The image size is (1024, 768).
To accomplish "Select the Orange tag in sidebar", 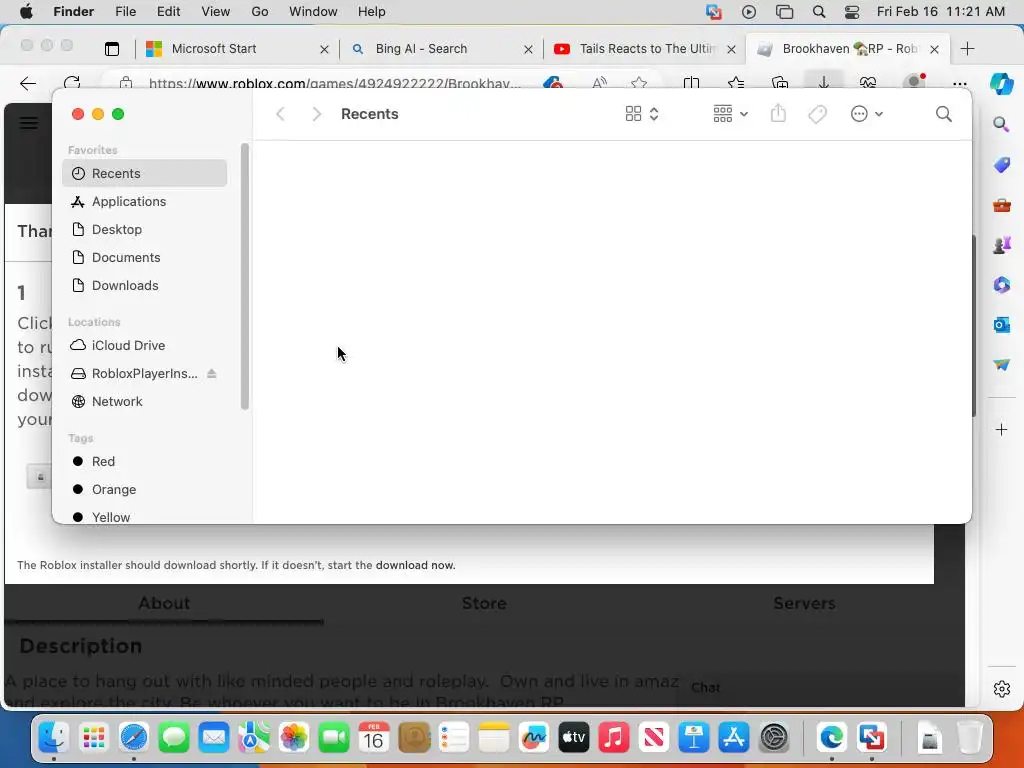I will point(144,489).
